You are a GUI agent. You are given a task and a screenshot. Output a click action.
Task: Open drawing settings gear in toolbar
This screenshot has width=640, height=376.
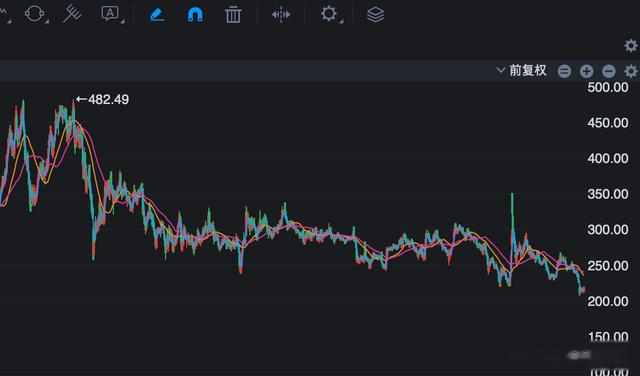click(x=329, y=14)
